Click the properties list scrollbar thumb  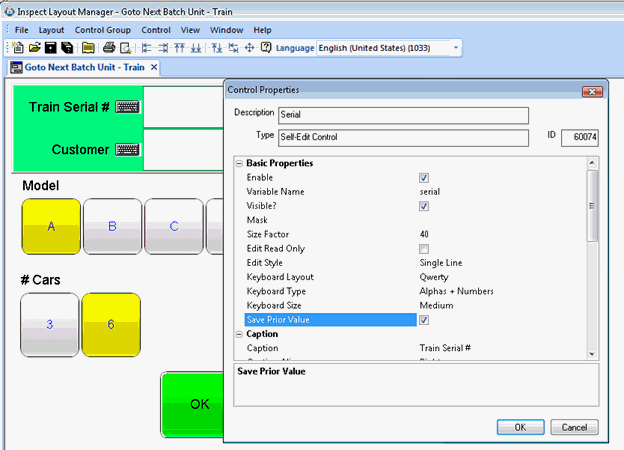(x=592, y=206)
